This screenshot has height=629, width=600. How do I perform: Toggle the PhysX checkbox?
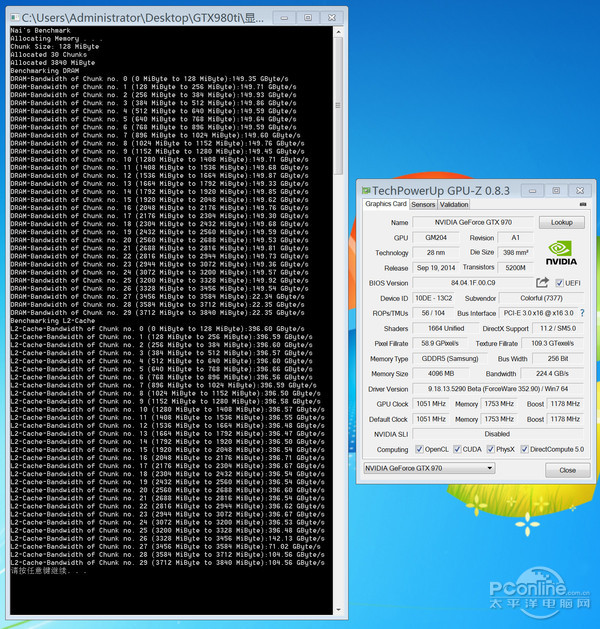pyautogui.click(x=491, y=449)
